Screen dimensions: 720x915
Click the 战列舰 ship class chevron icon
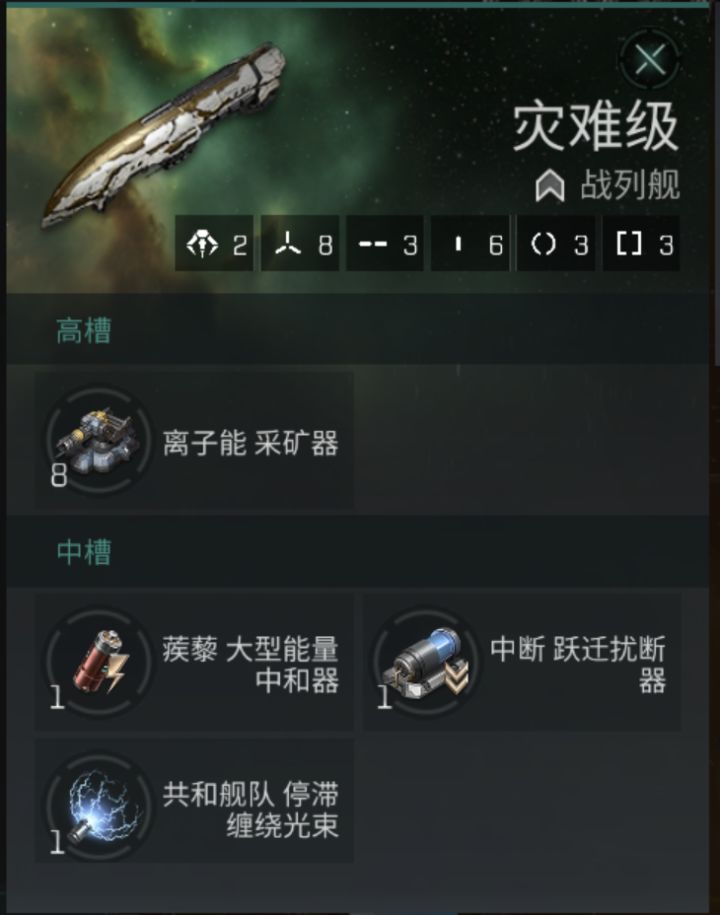(x=550, y=186)
